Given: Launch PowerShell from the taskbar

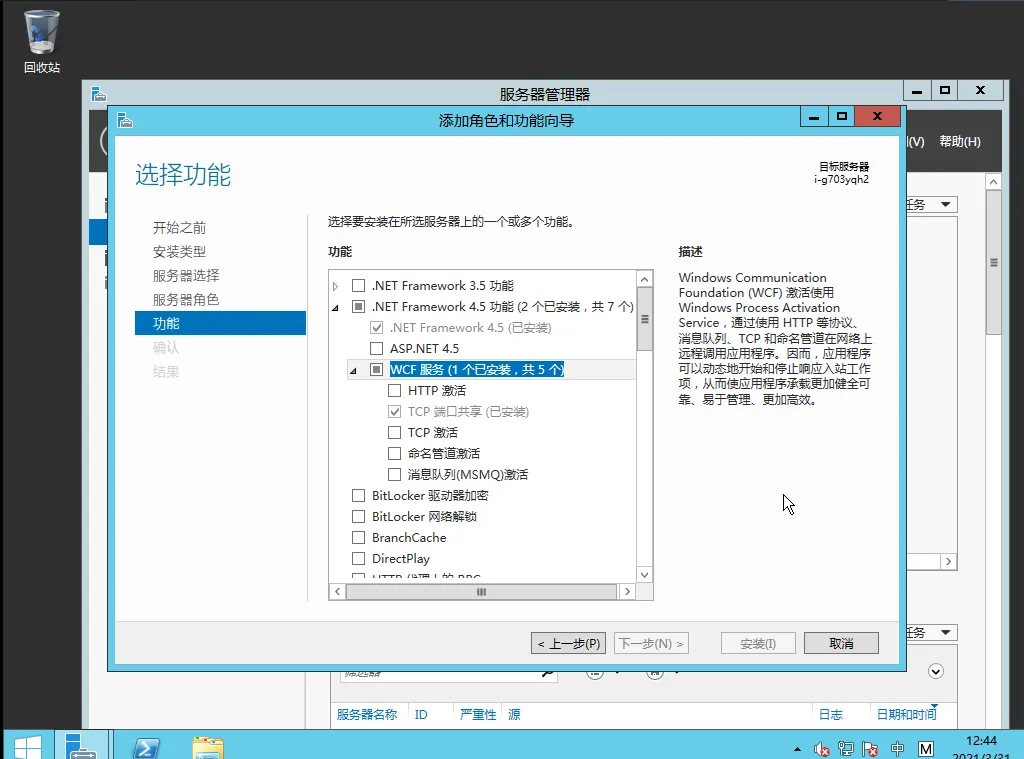Looking at the screenshot, I should (149, 747).
